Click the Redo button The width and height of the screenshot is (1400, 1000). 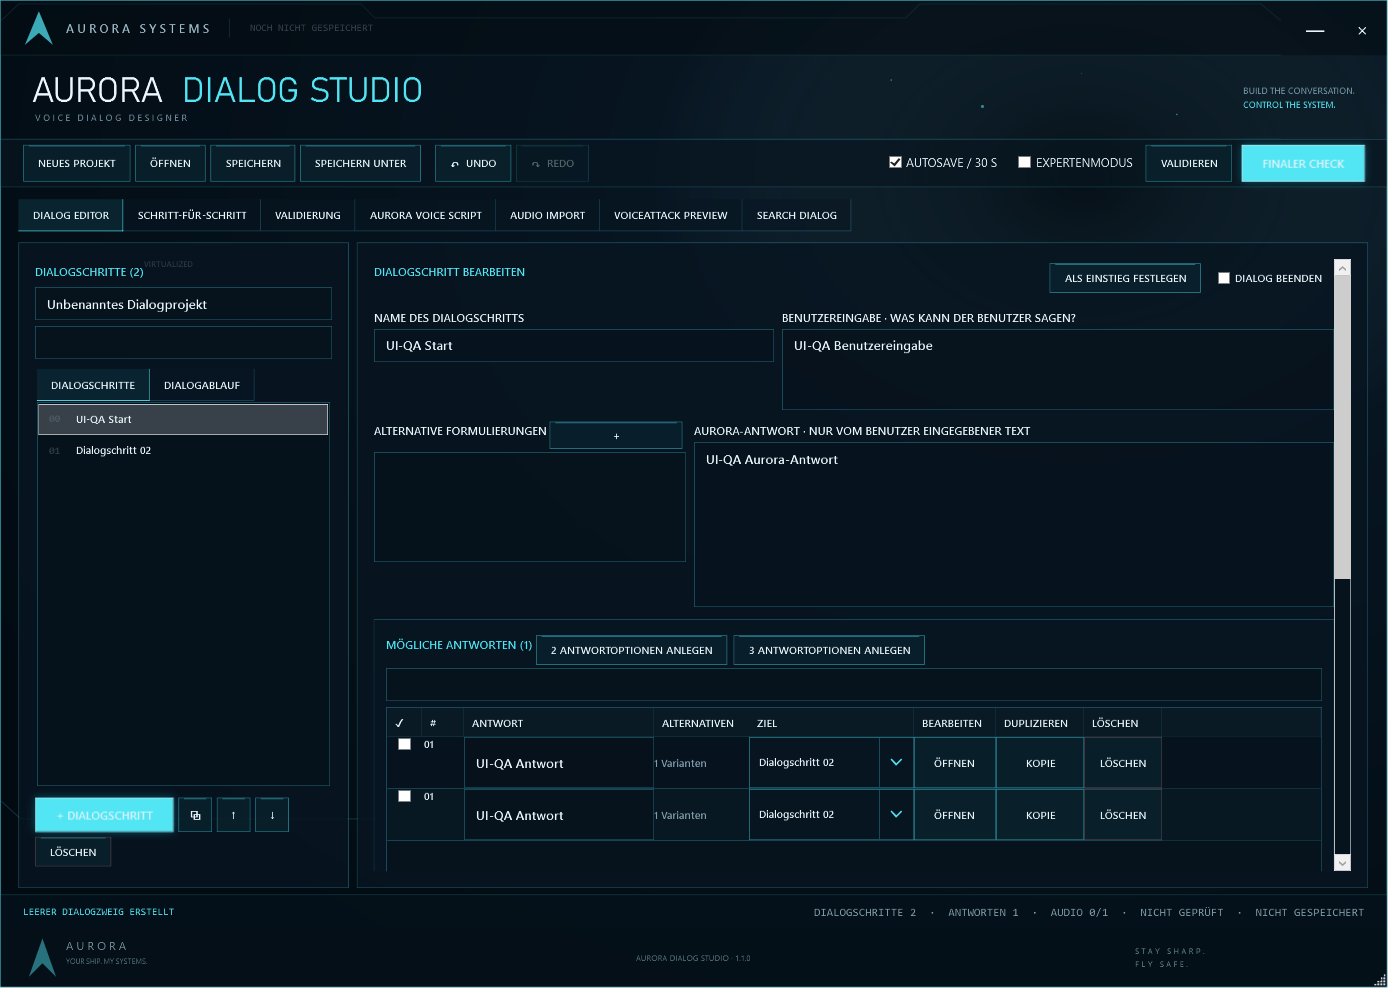(552, 163)
